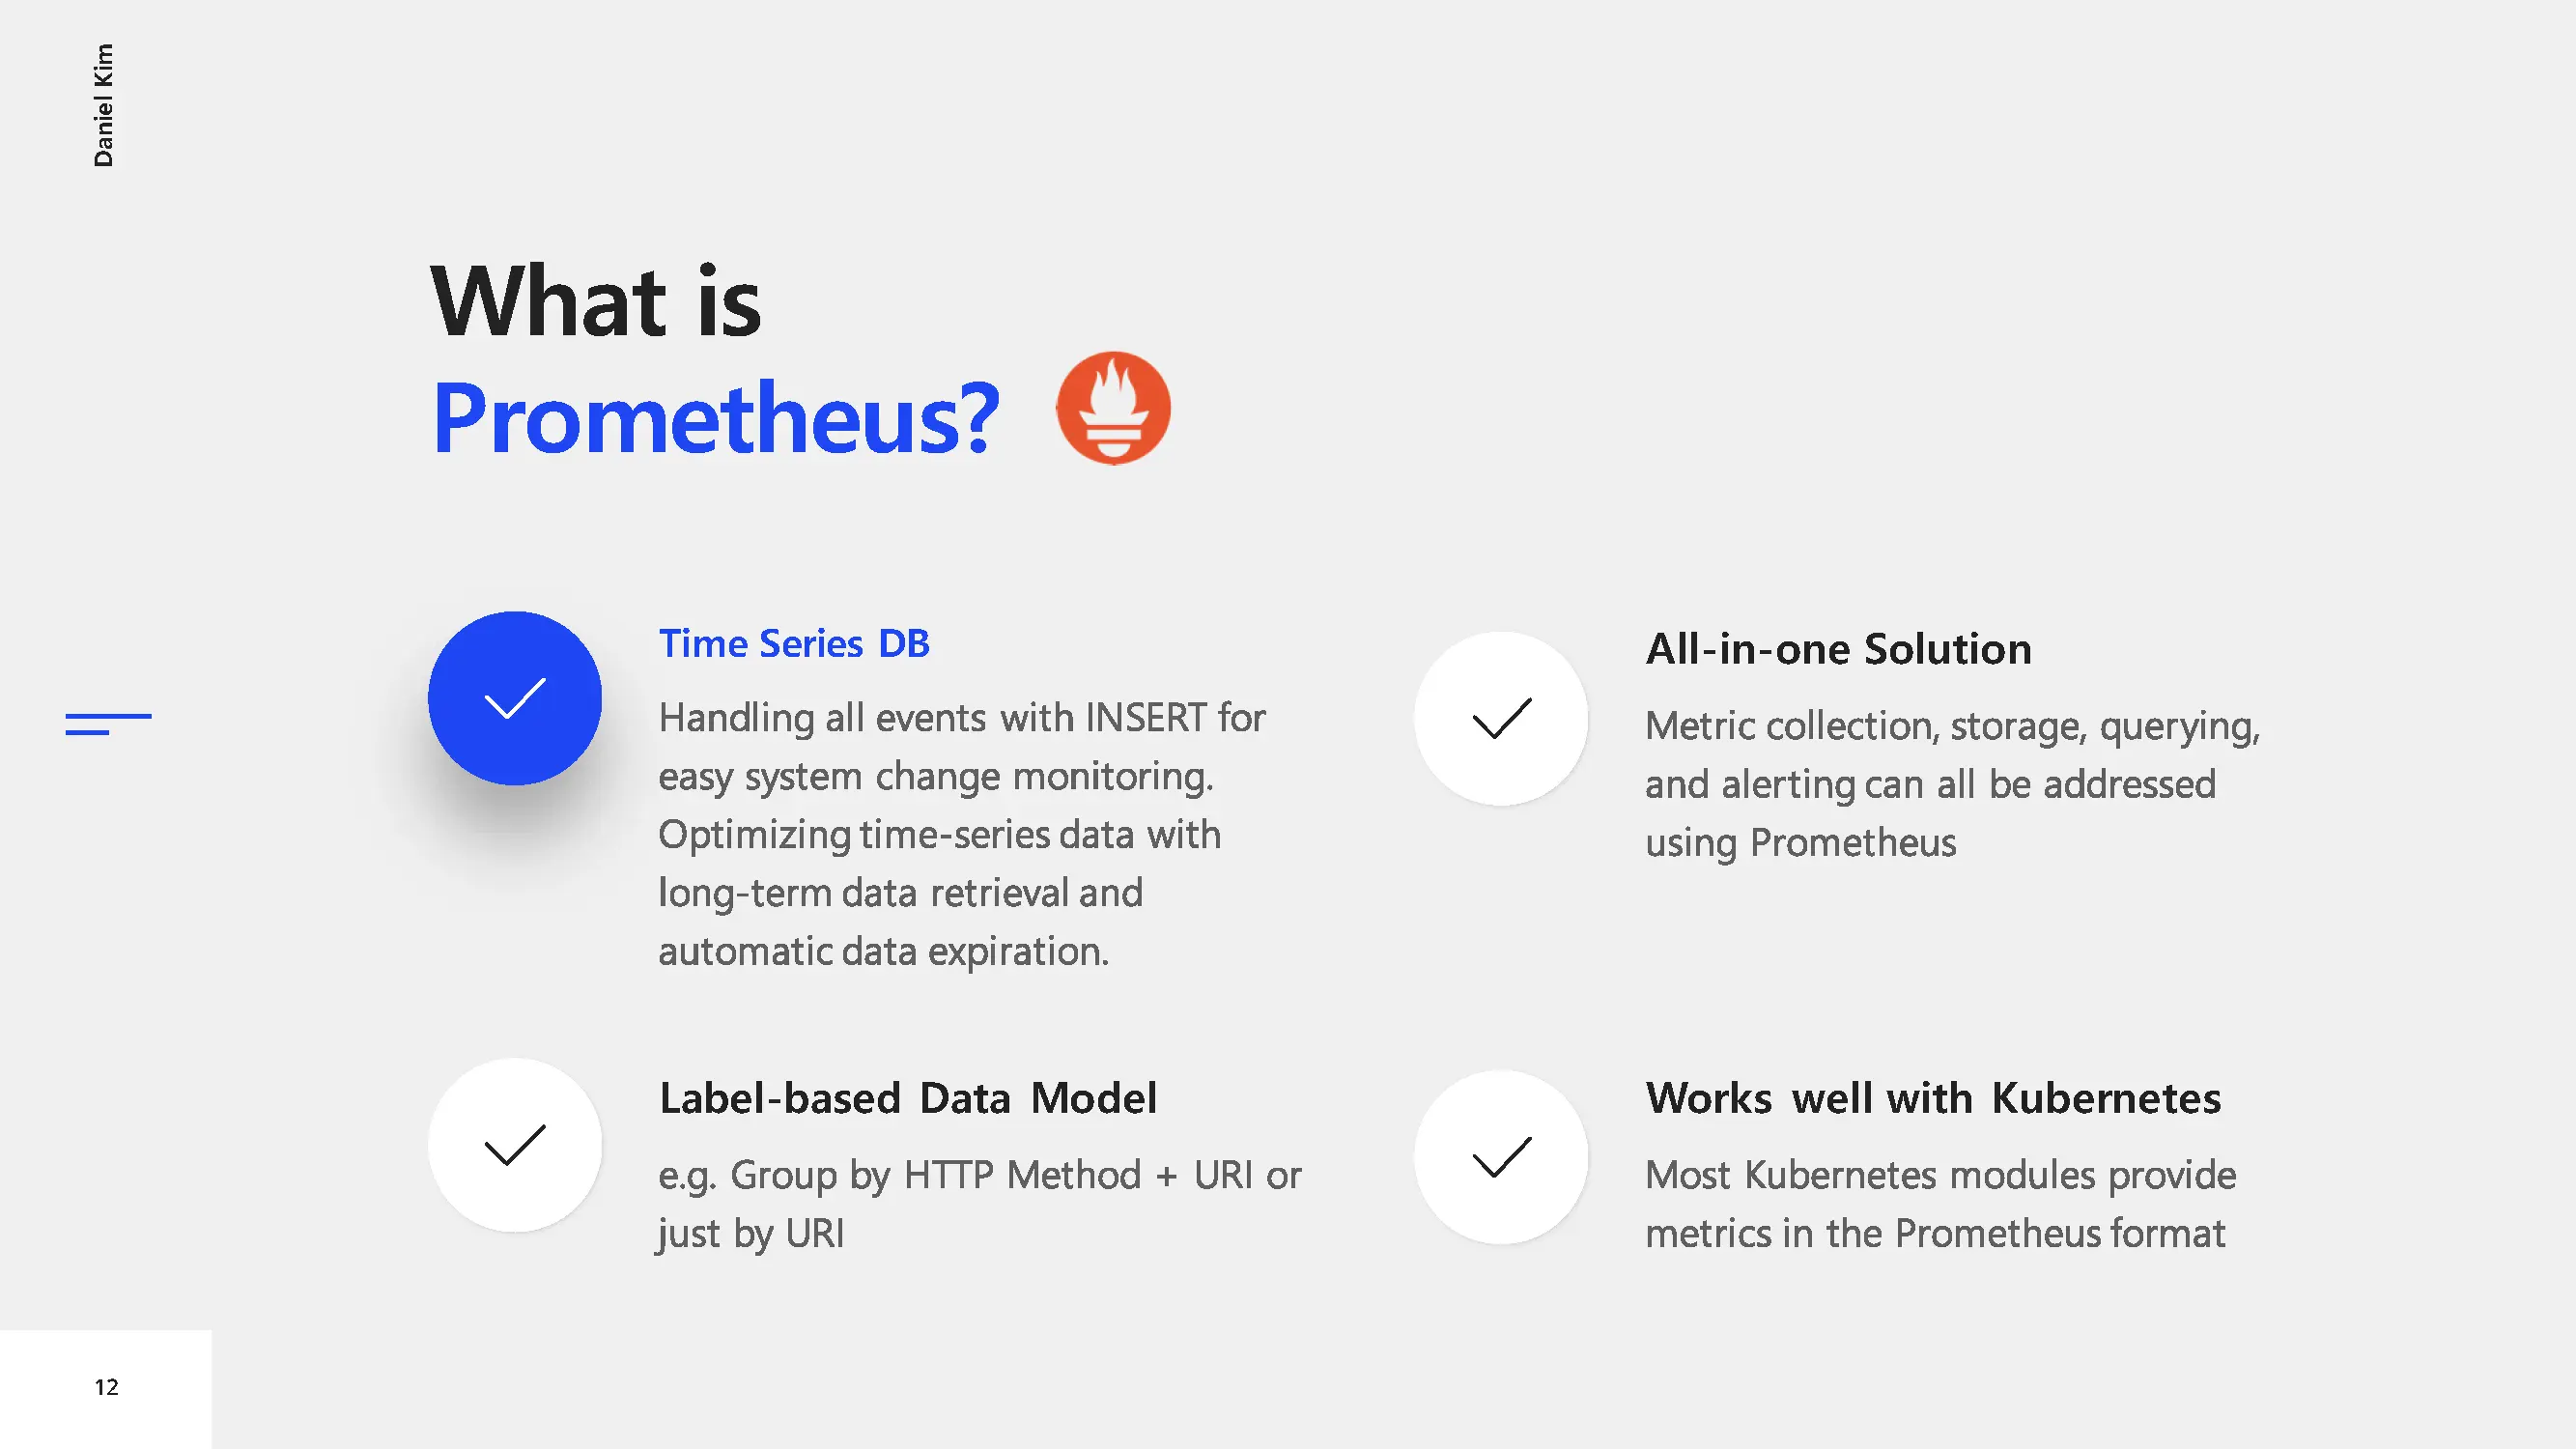The image size is (2576, 1449).
Task: Select the checkmark circle beside Label-based Data Model
Action: pyautogui.click(x=515, y=1145)
